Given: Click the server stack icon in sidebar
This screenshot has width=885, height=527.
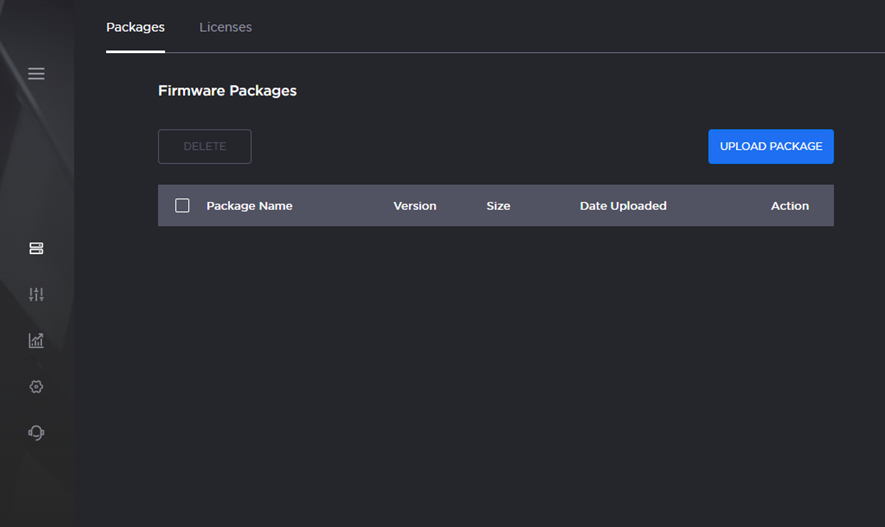Looking at the screenshot, I should 36,248.
